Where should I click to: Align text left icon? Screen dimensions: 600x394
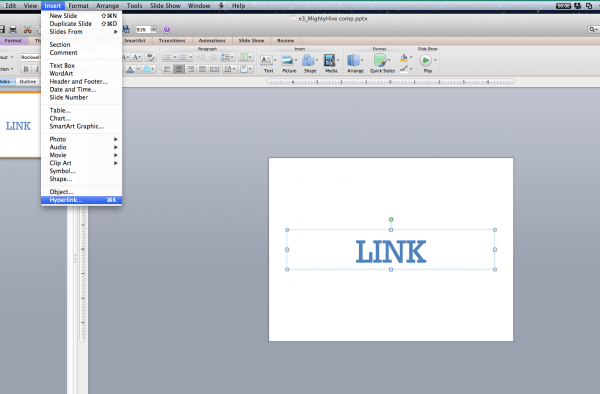point(167,69)
